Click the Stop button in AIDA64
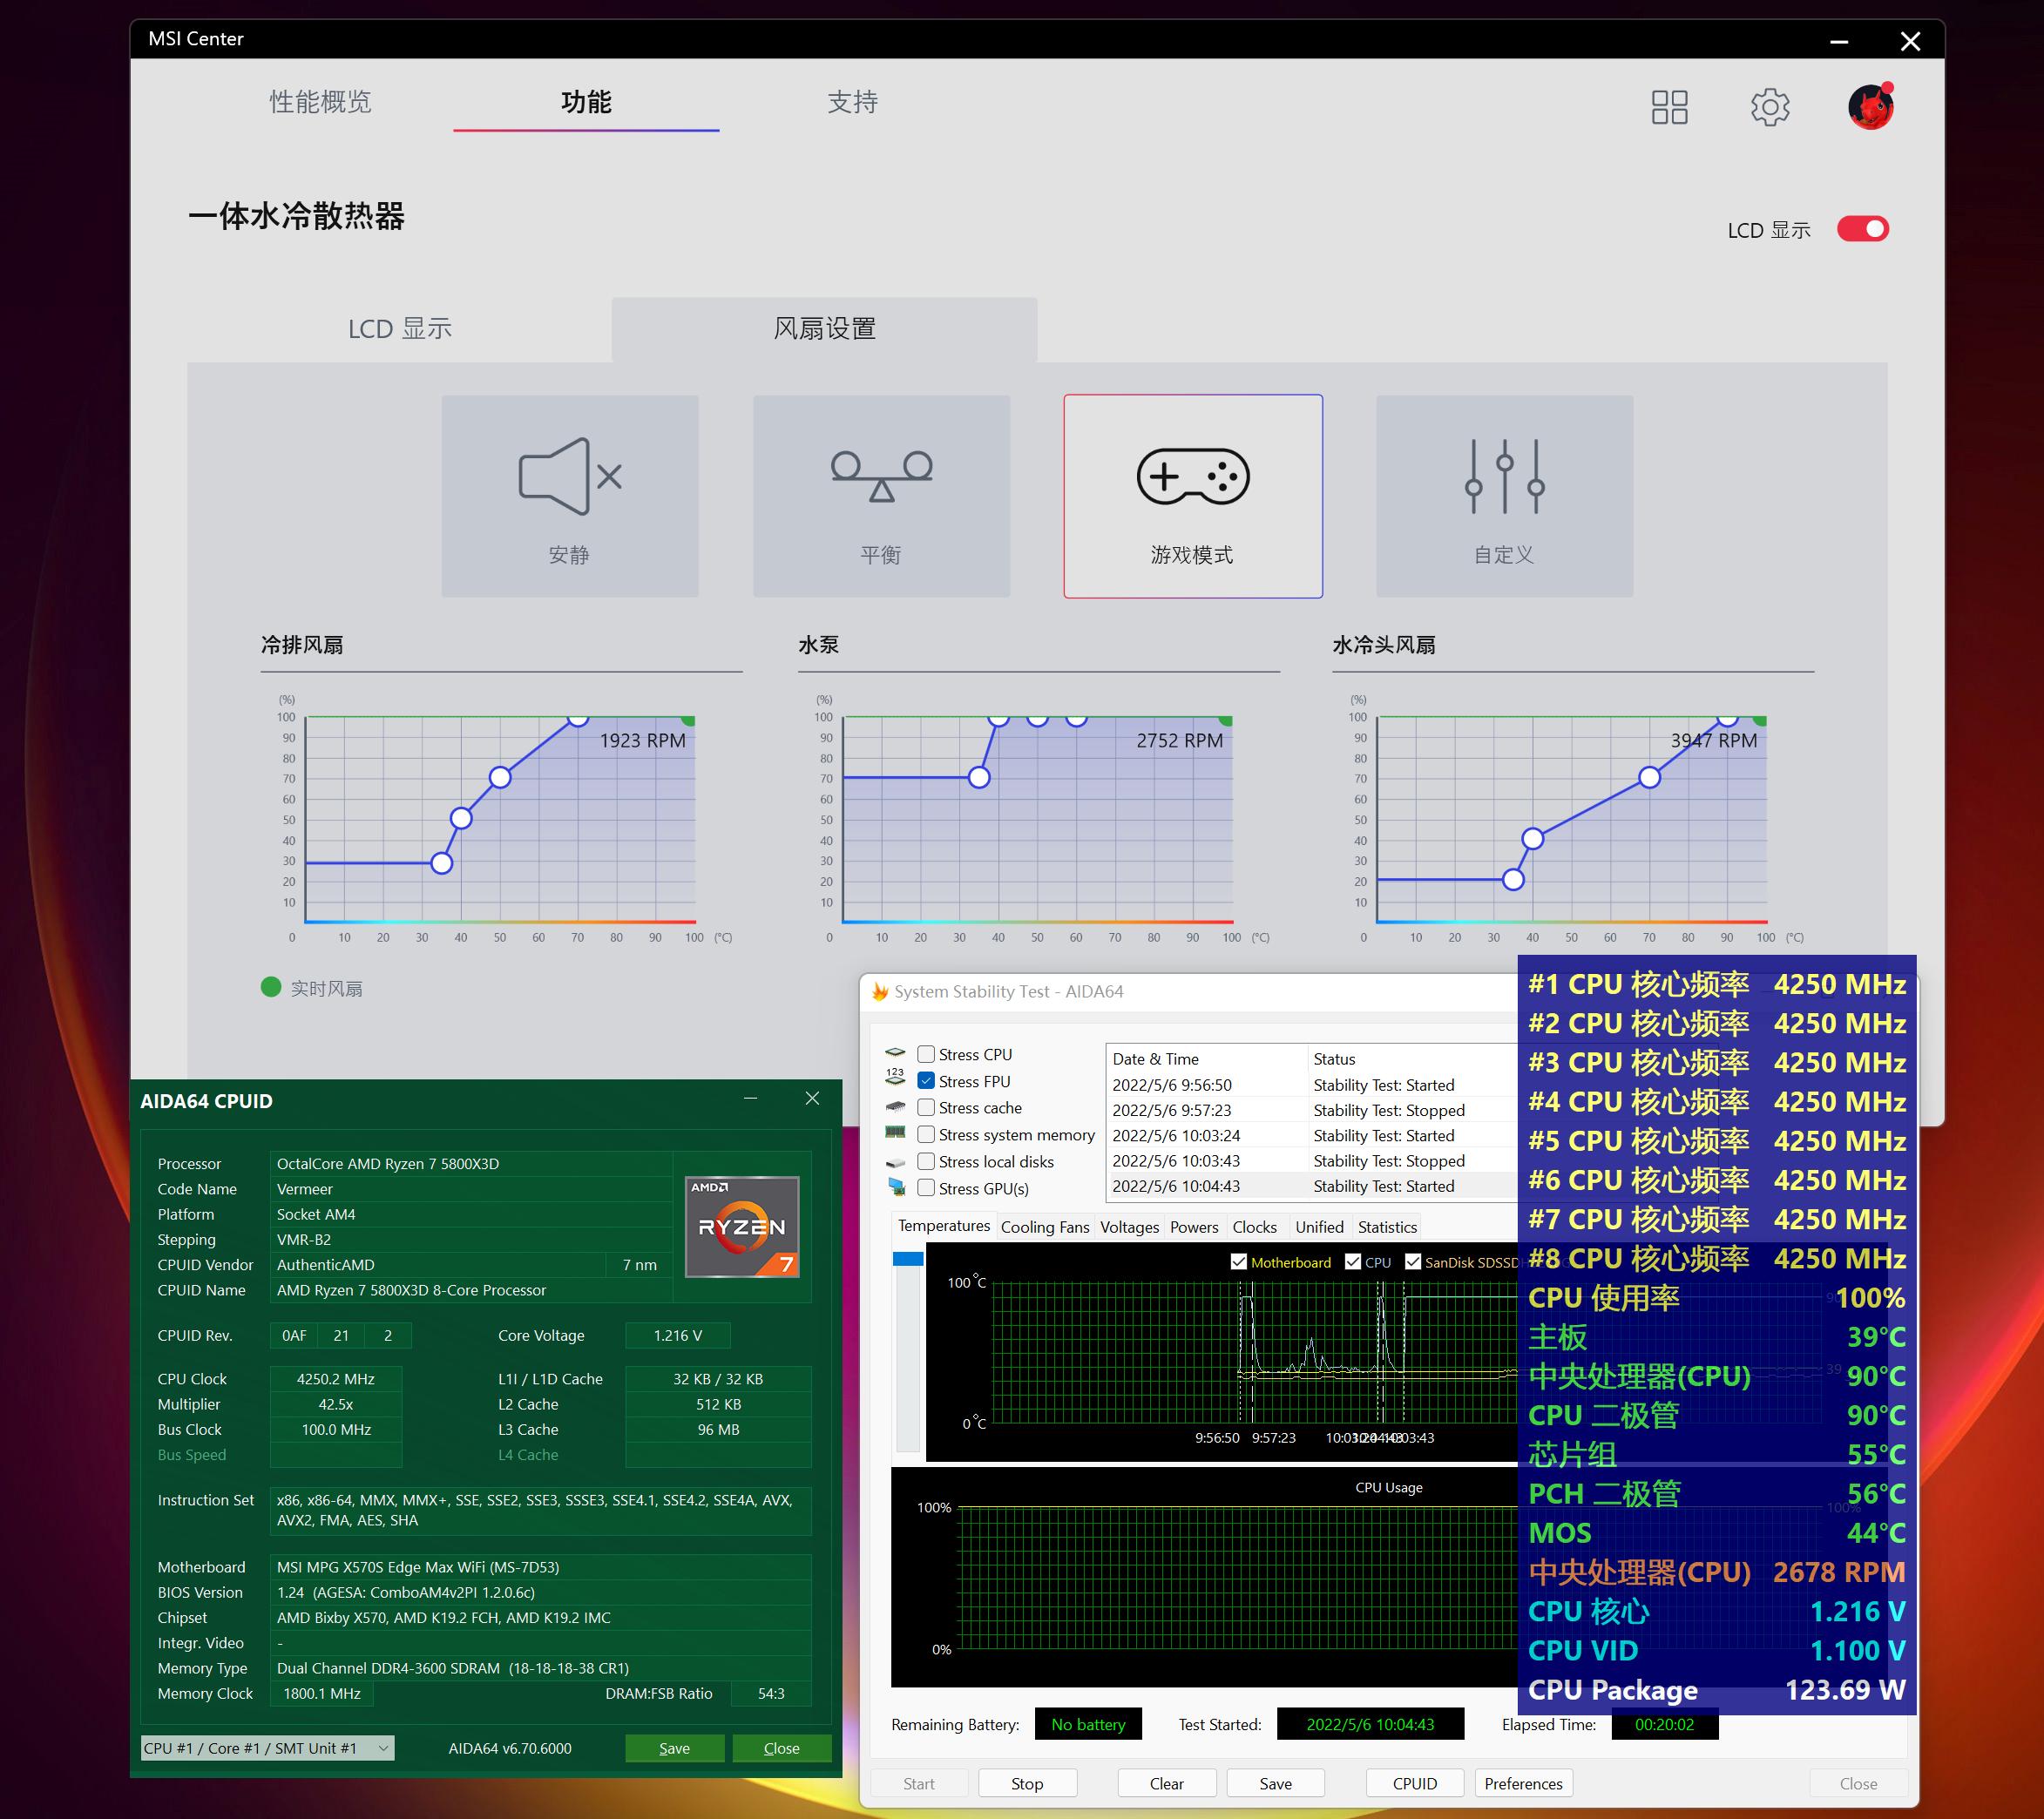This screenshot has width=2044, height=1819. tap(1027, 1783)
